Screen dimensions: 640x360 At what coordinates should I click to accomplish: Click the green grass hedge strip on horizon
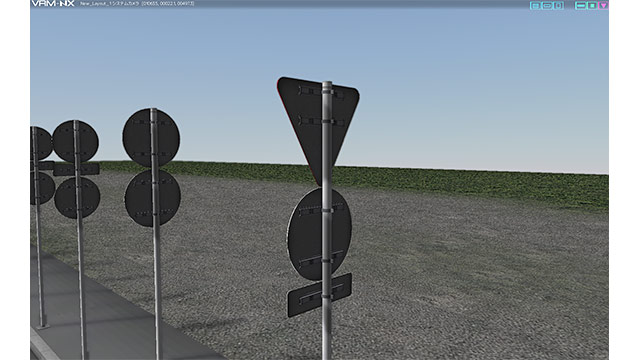pyautogui.click(x=367, y=180)
